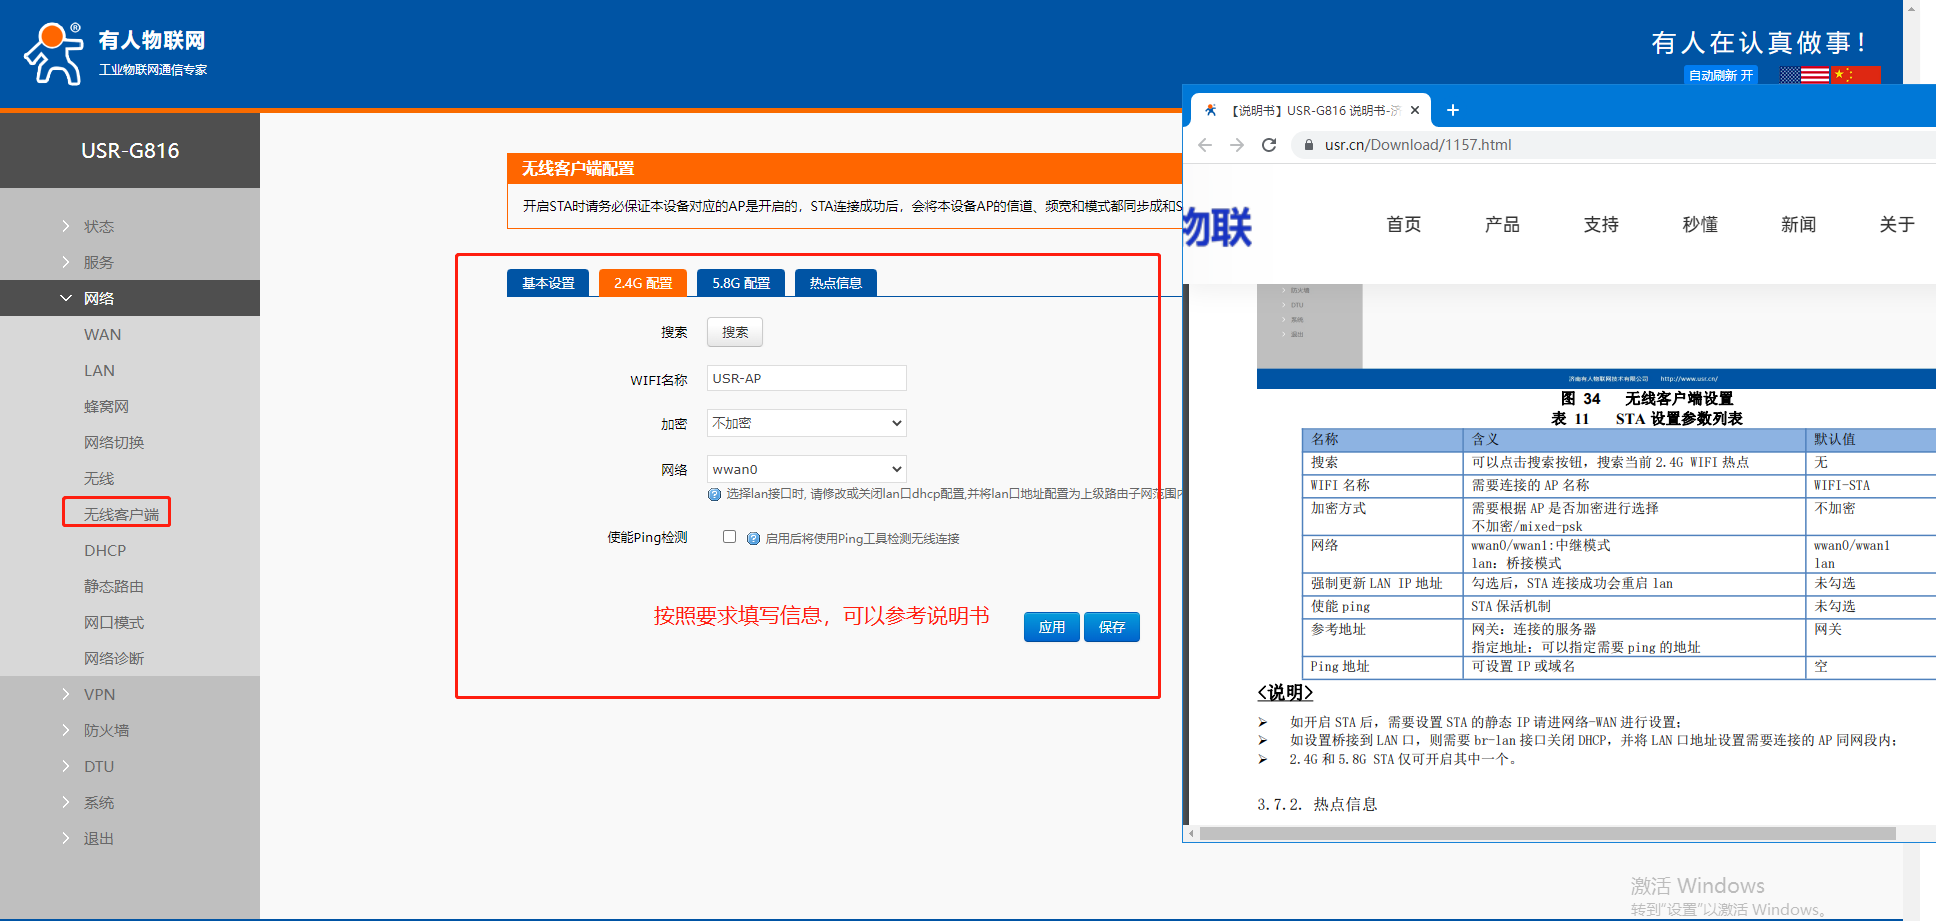Image resolution: width=1936 pixels, height=921 pixels.
Task: Switch to the 5.8G 配置 tab
Action: pyautogui.click(x=741, y=283)
